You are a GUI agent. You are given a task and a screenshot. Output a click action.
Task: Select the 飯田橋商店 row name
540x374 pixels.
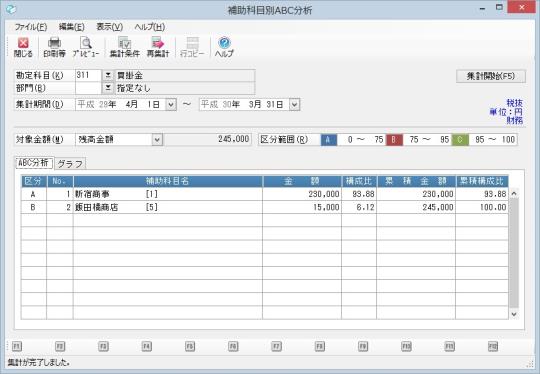(x=96, y=207)
